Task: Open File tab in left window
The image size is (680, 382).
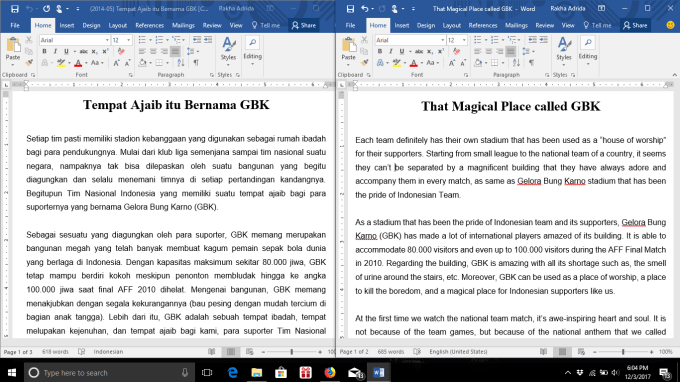Action: 15,26
